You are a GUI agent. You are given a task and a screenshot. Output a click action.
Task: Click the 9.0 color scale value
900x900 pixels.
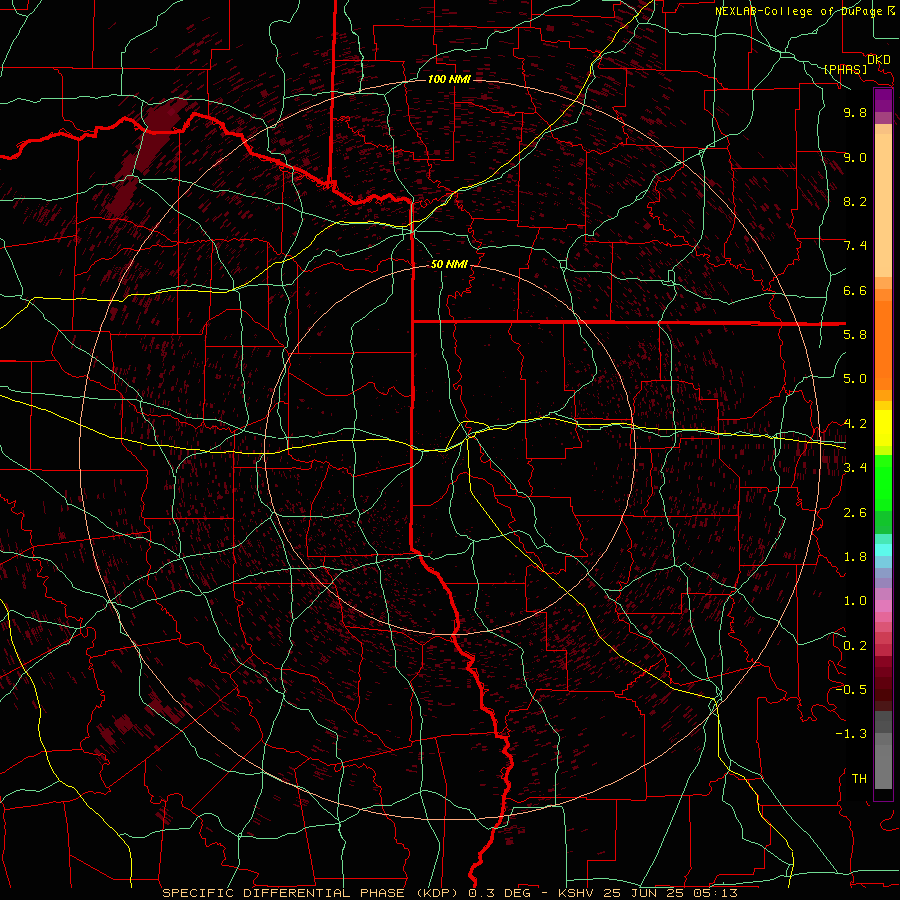[855, 157]
